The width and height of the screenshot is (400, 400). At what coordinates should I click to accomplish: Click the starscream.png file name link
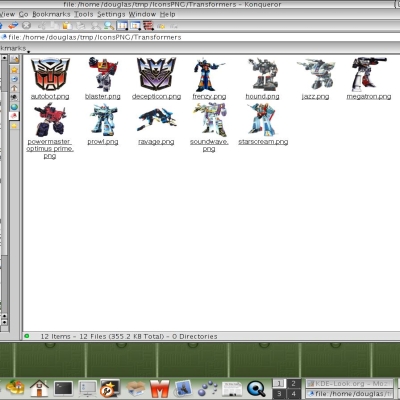click(263, 142)
